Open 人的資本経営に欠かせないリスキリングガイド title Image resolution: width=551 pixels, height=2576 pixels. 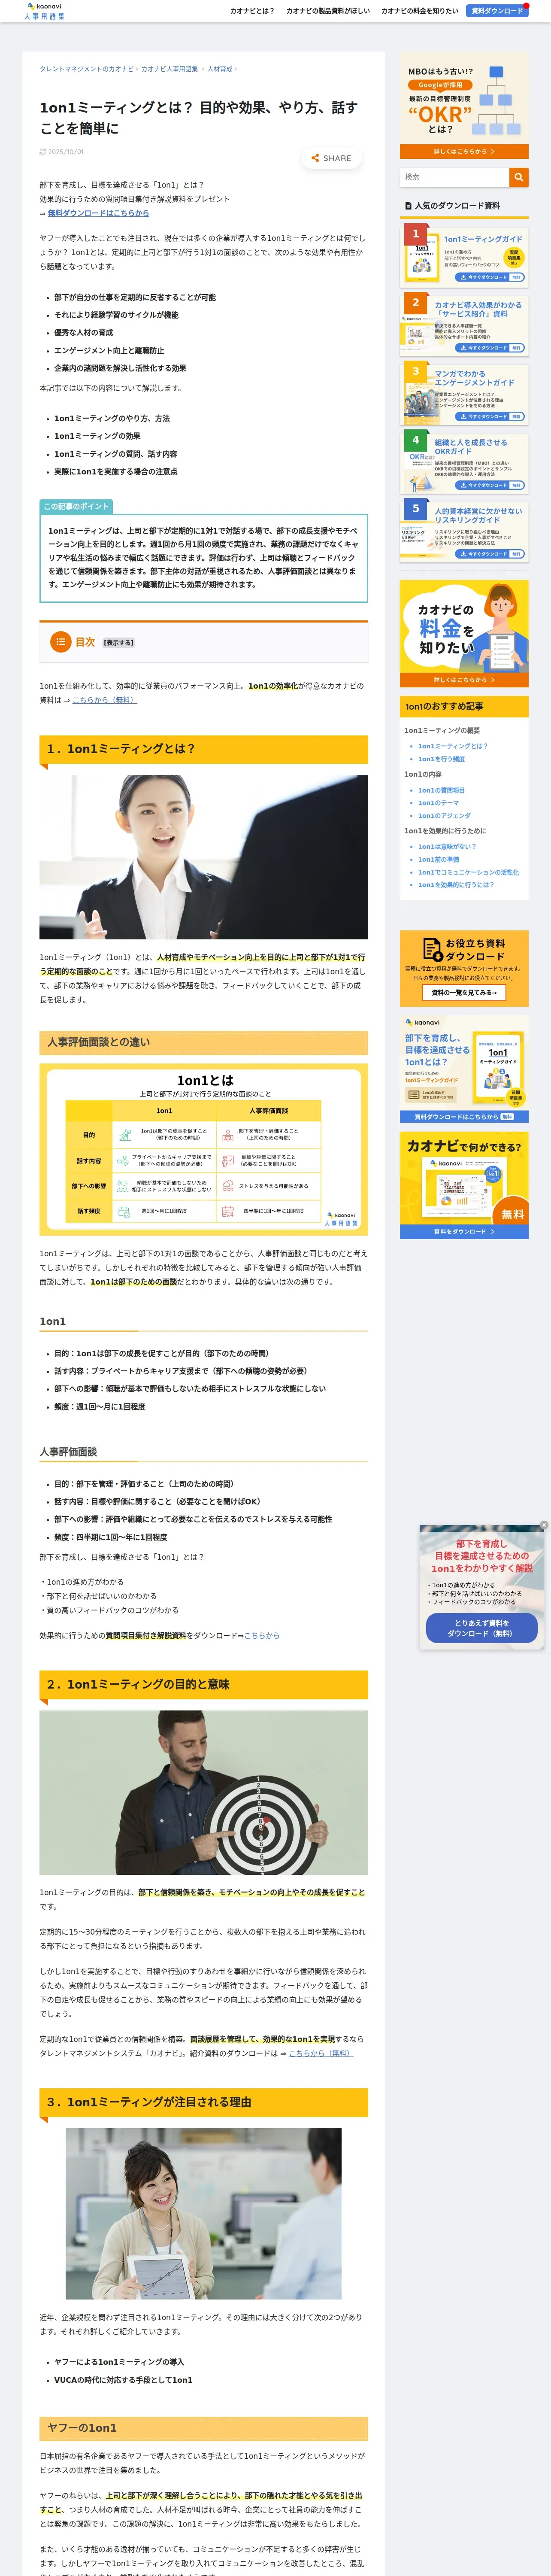[478, 515]
